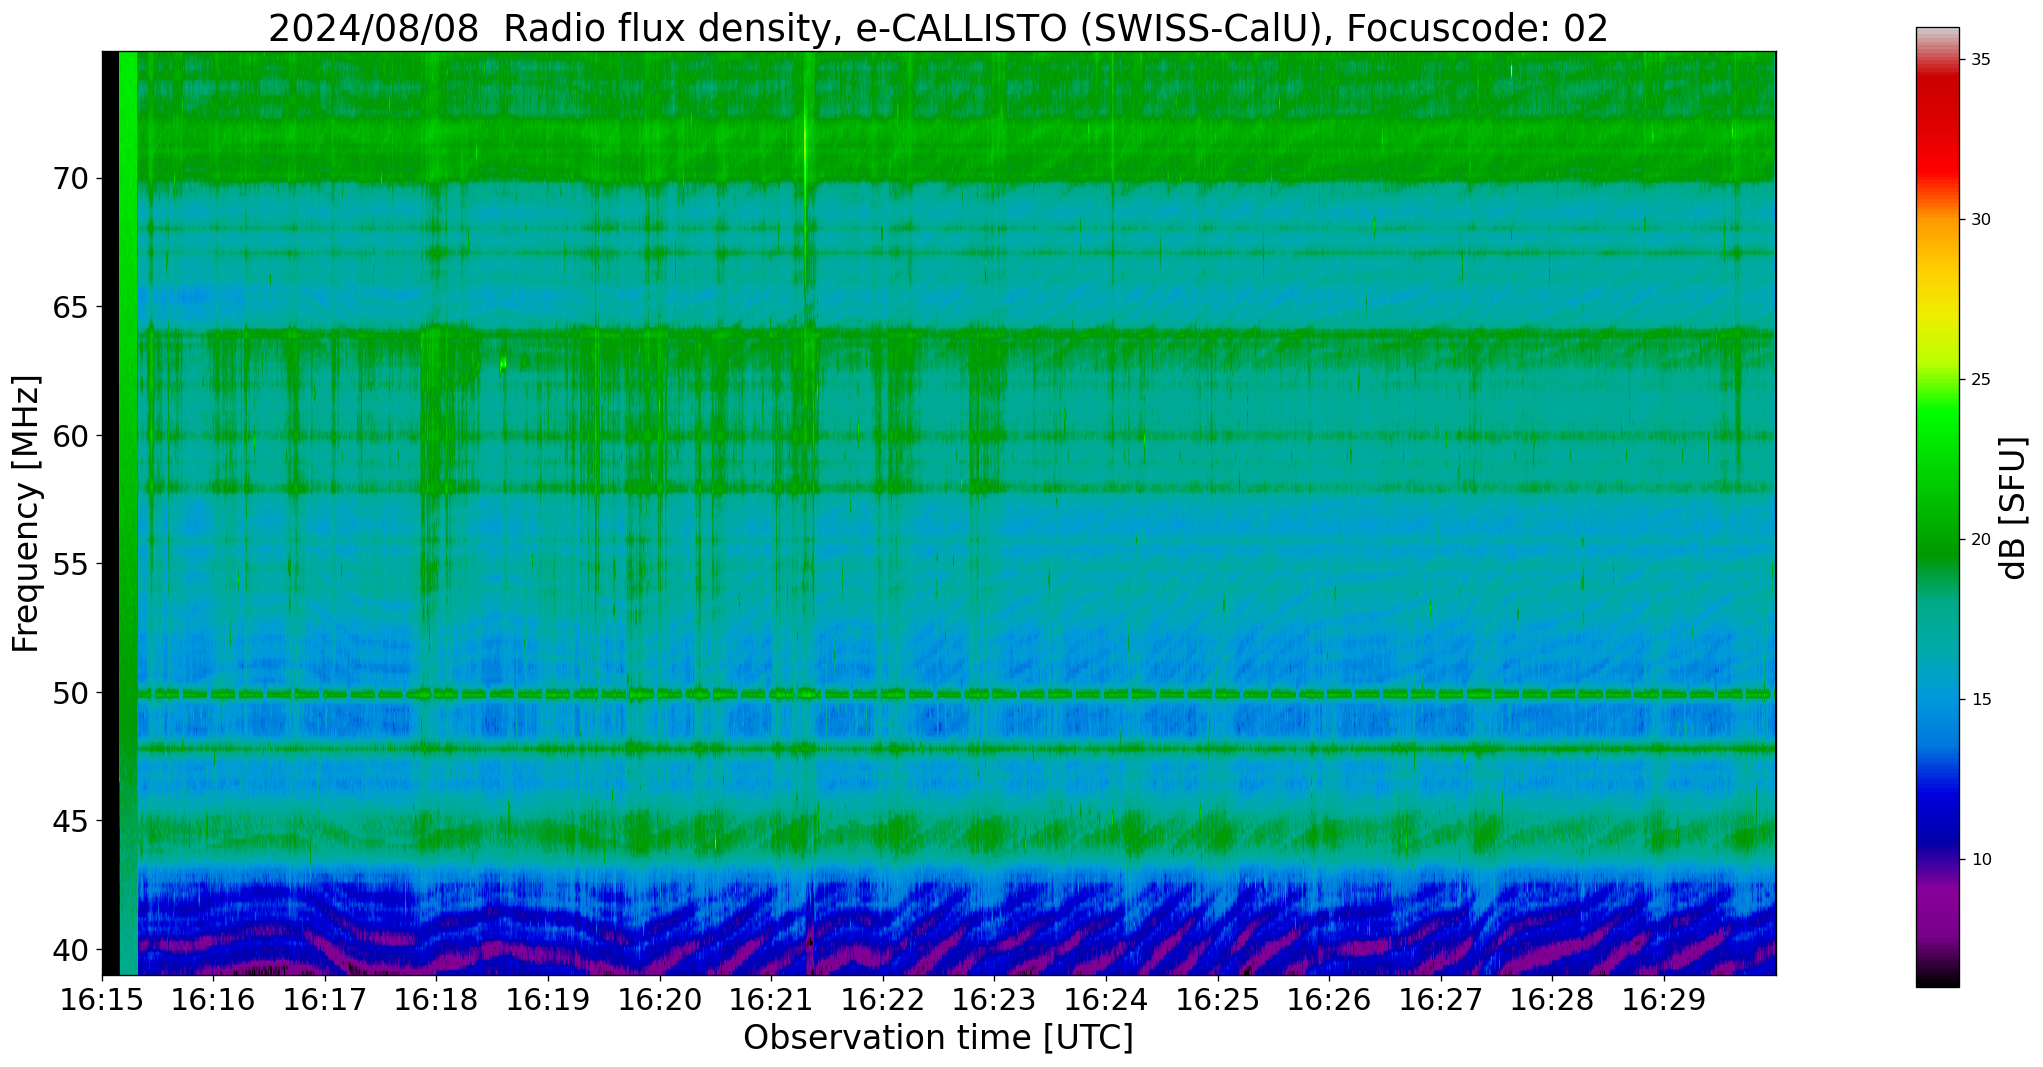Click the 16:24 time tick label

coord(1106,1000)
